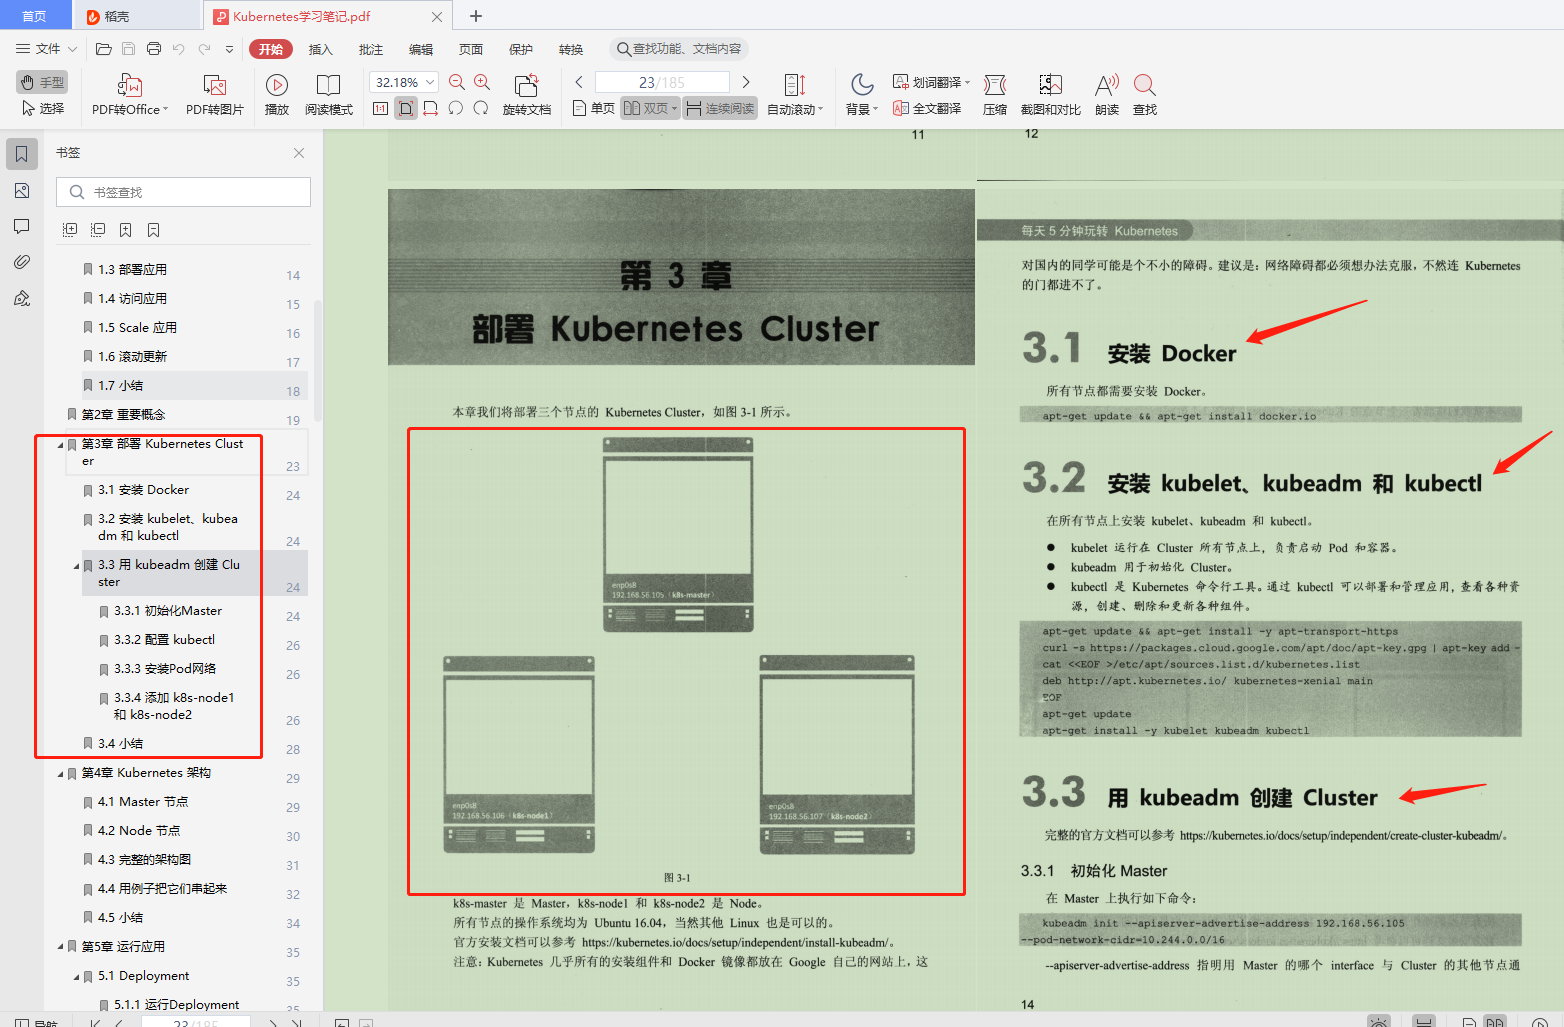Switch to the 首页 home tab
The height and width of the screenshot is (1027, 1564).
coord(34,16)
